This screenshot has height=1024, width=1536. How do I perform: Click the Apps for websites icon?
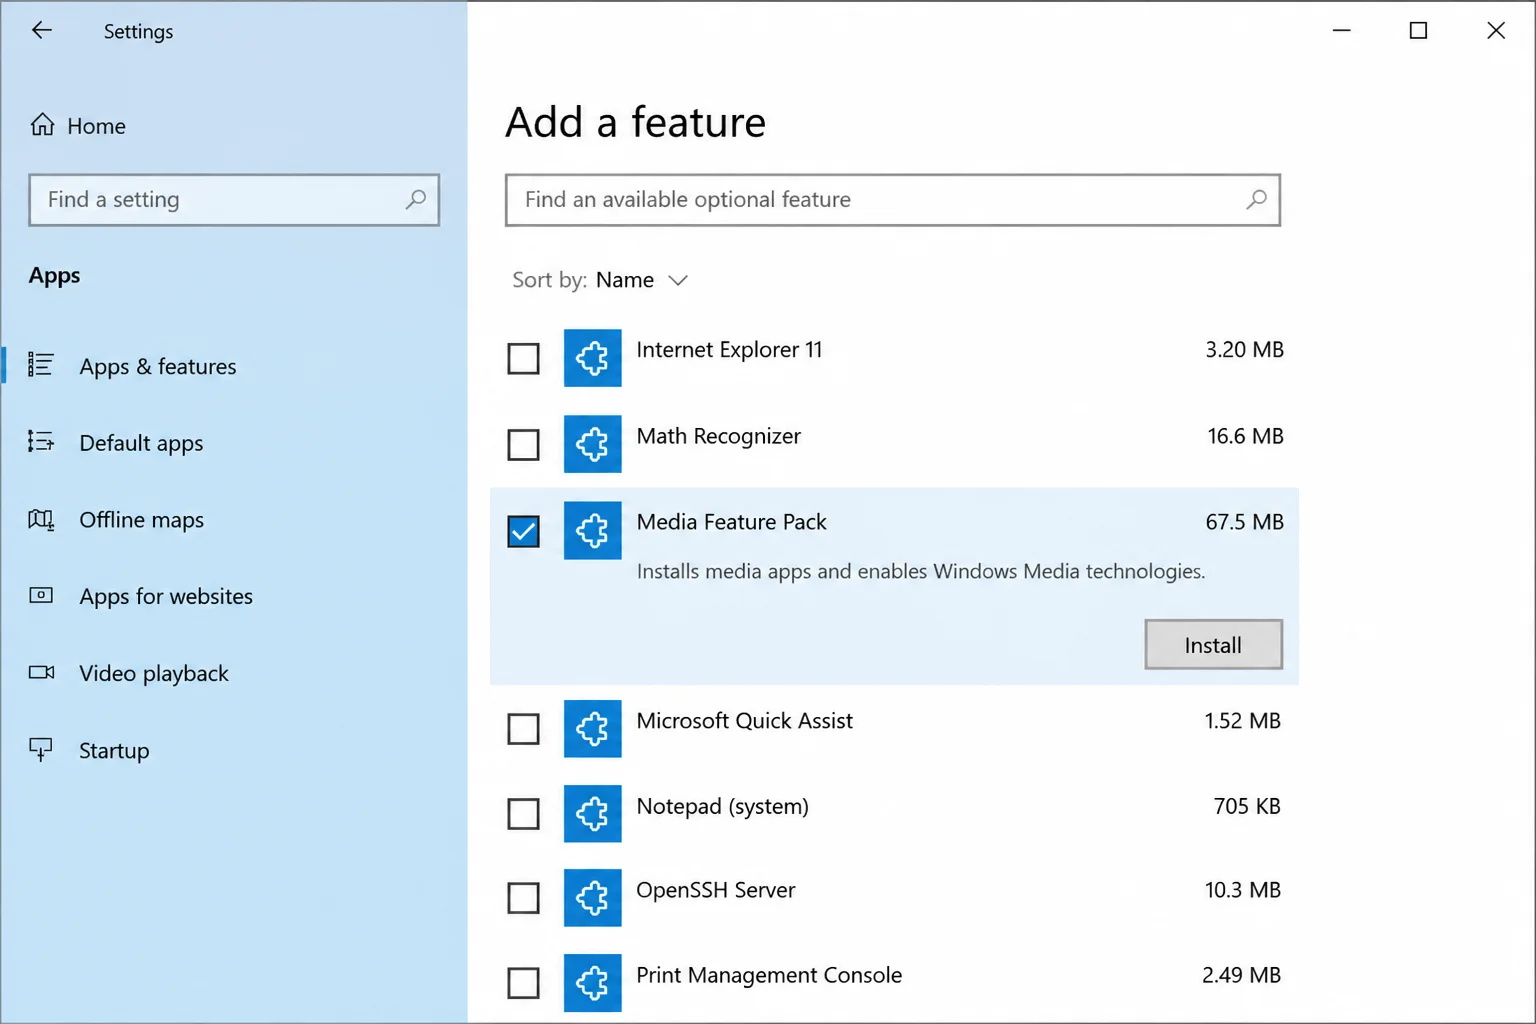tap(41, 595)
